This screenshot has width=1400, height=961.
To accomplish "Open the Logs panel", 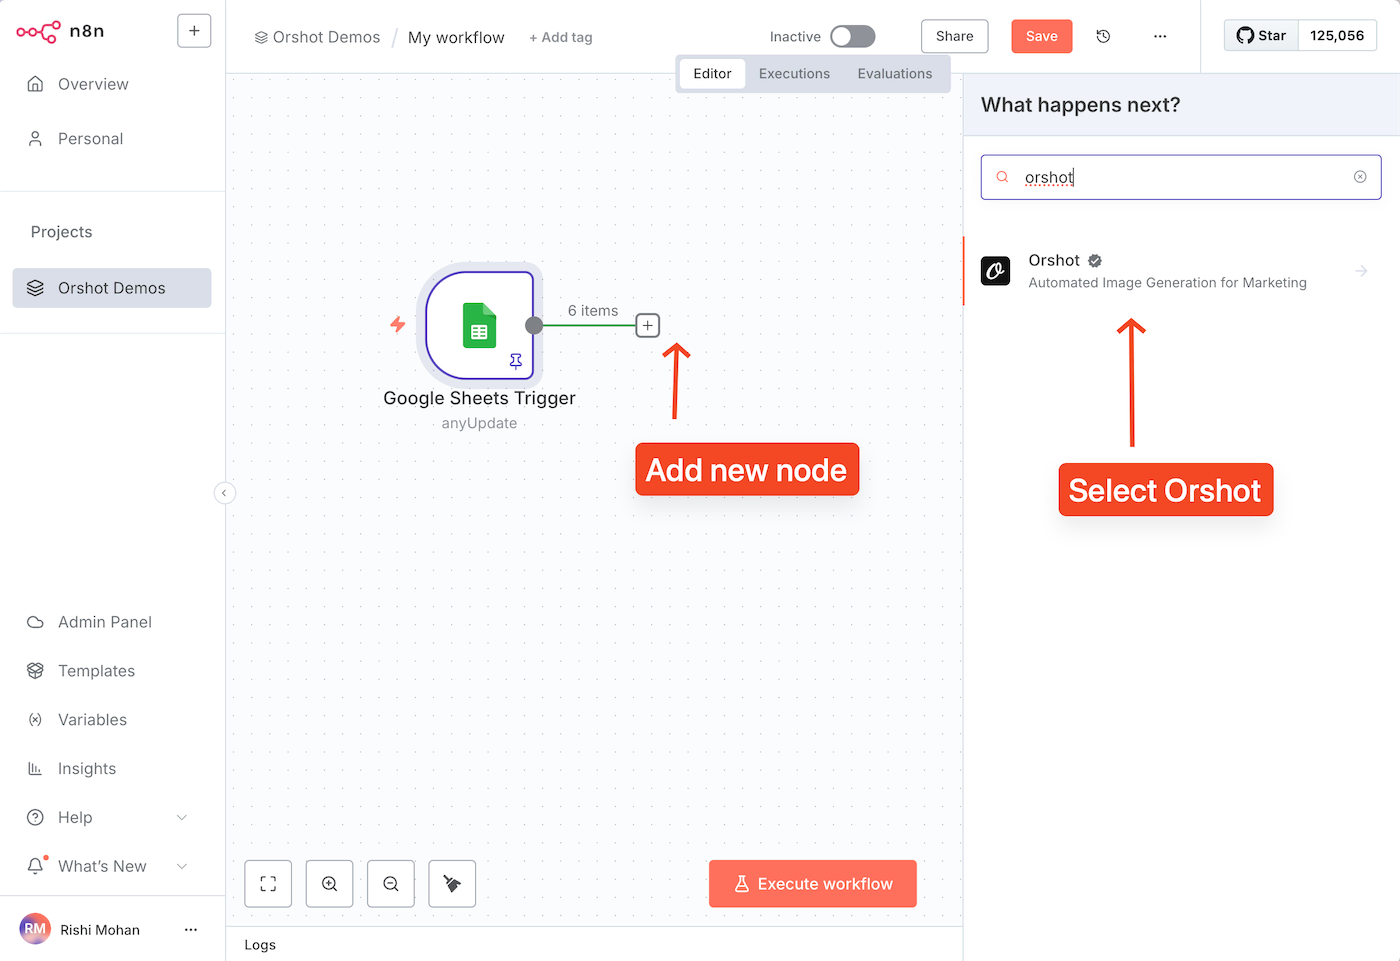I will point(260,945).
